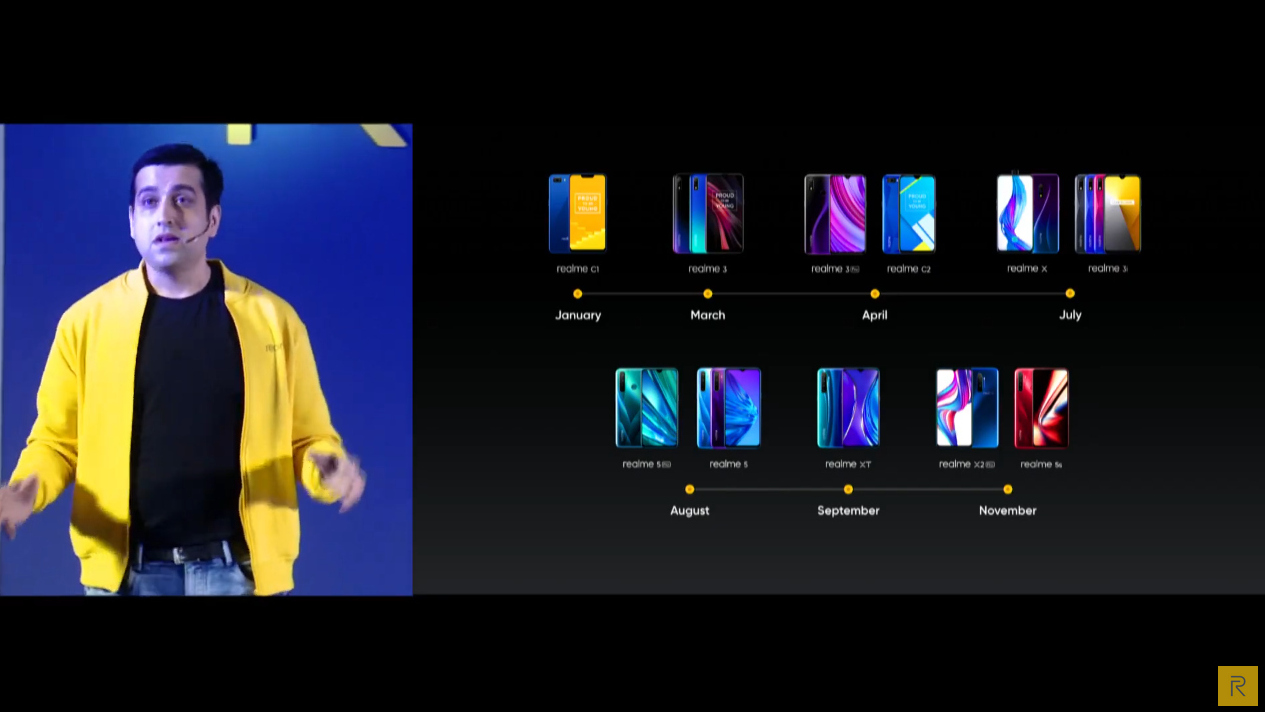
Task: Click the "January" month label
Action: coord(578,315)
